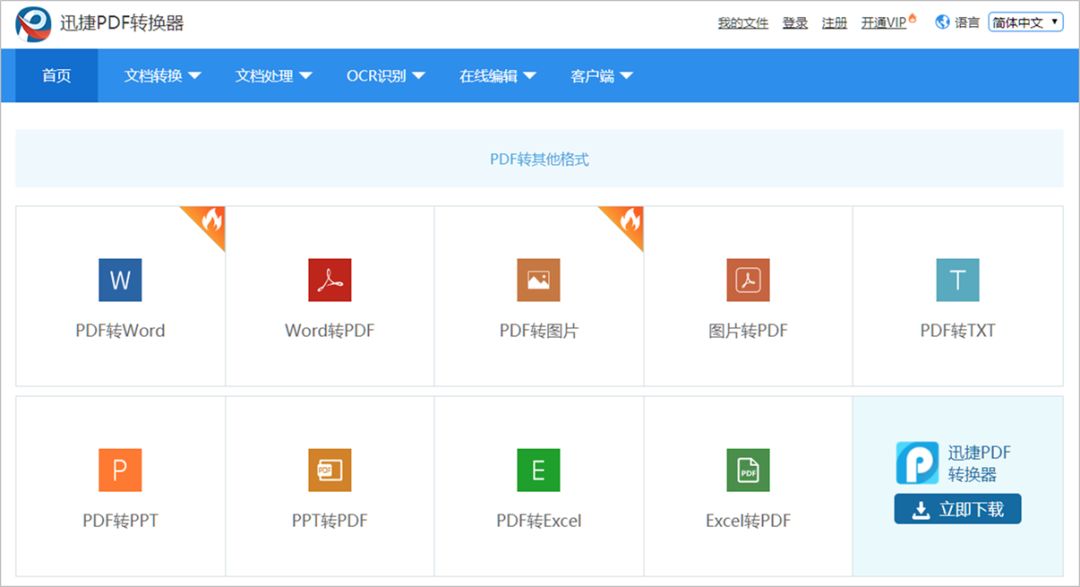Select the PDF转TXT label
Viewport: 1080px width, 587px height.
pyautogui.click(x=957, y=331)
